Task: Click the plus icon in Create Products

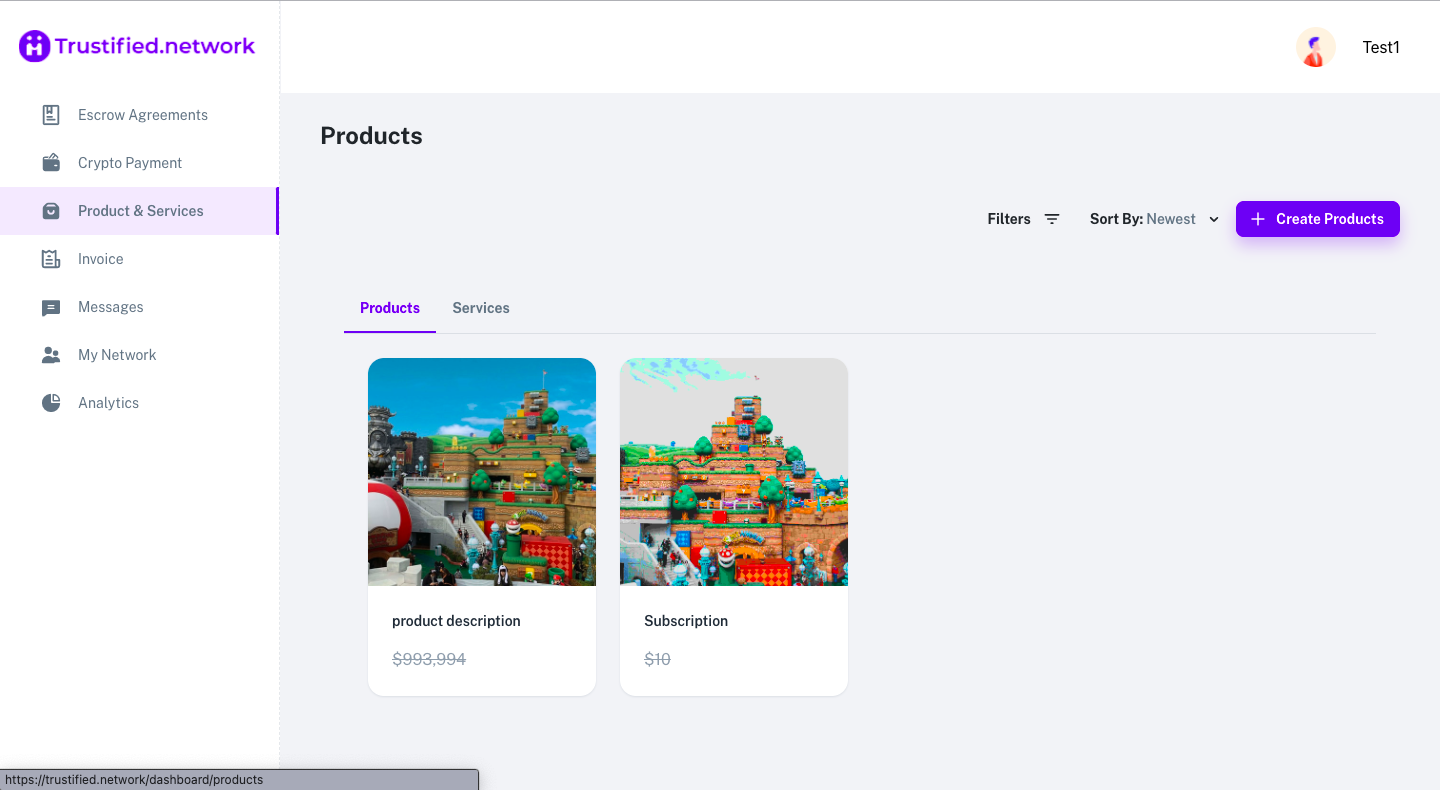Action: pyautogui.click(x=1258, y=219)
